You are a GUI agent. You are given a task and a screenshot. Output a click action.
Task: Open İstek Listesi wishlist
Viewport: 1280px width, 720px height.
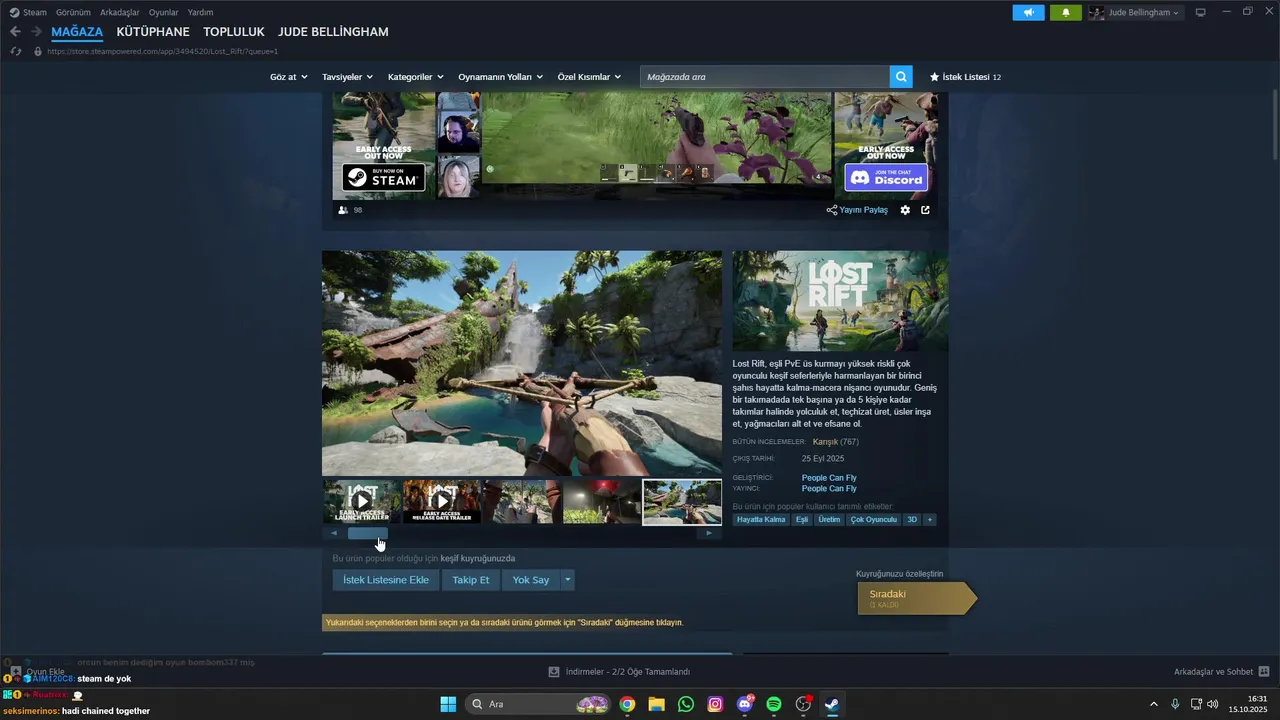(x=966, y=77)
